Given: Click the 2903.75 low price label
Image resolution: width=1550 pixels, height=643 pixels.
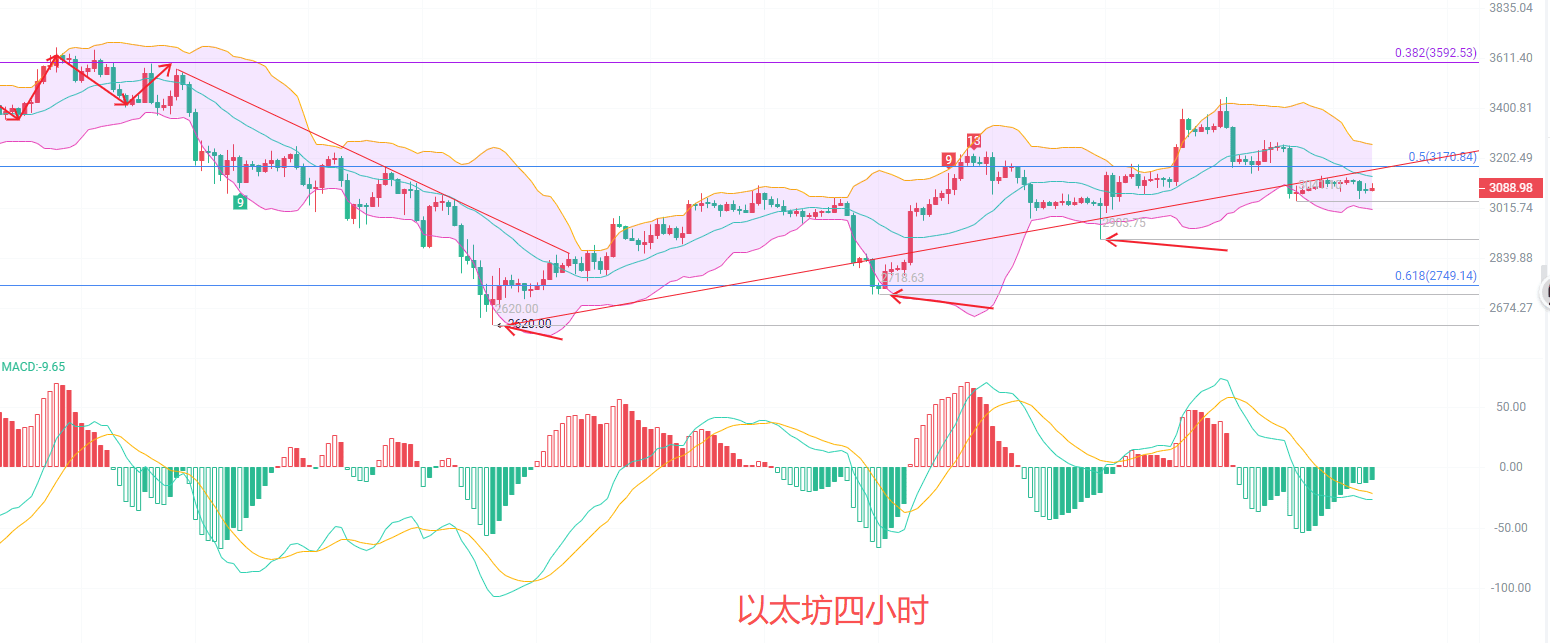Looking at the screenshot, I should pyautogui.click(x=1123, y=223).
